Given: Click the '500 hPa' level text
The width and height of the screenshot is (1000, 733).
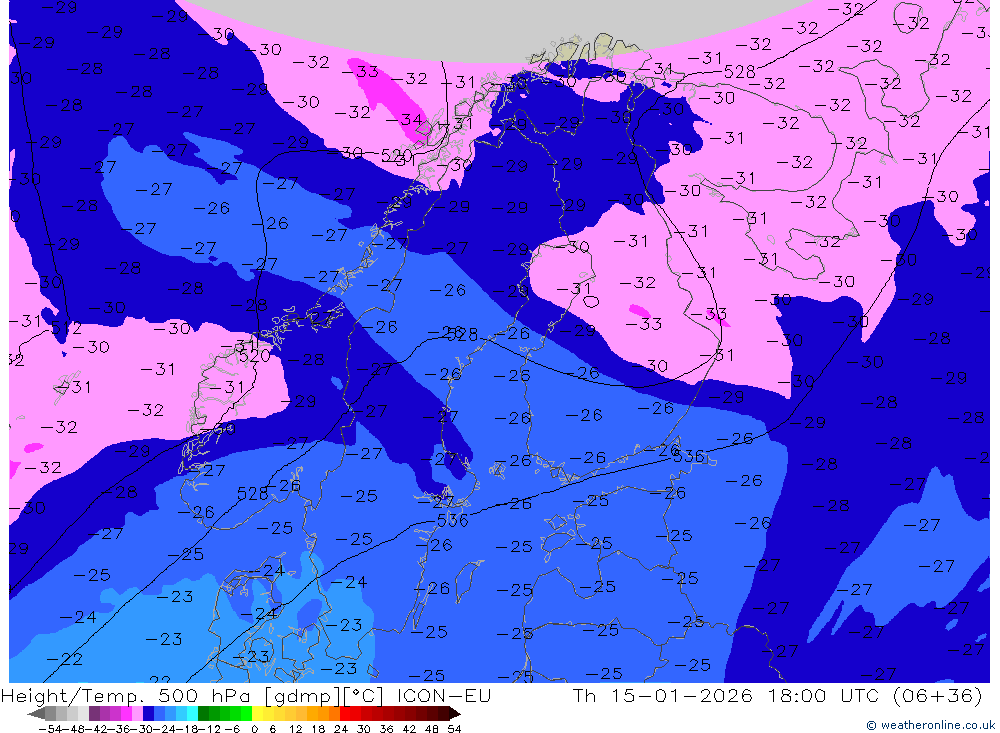Looking at the screenshot, I should click(203, 695).
